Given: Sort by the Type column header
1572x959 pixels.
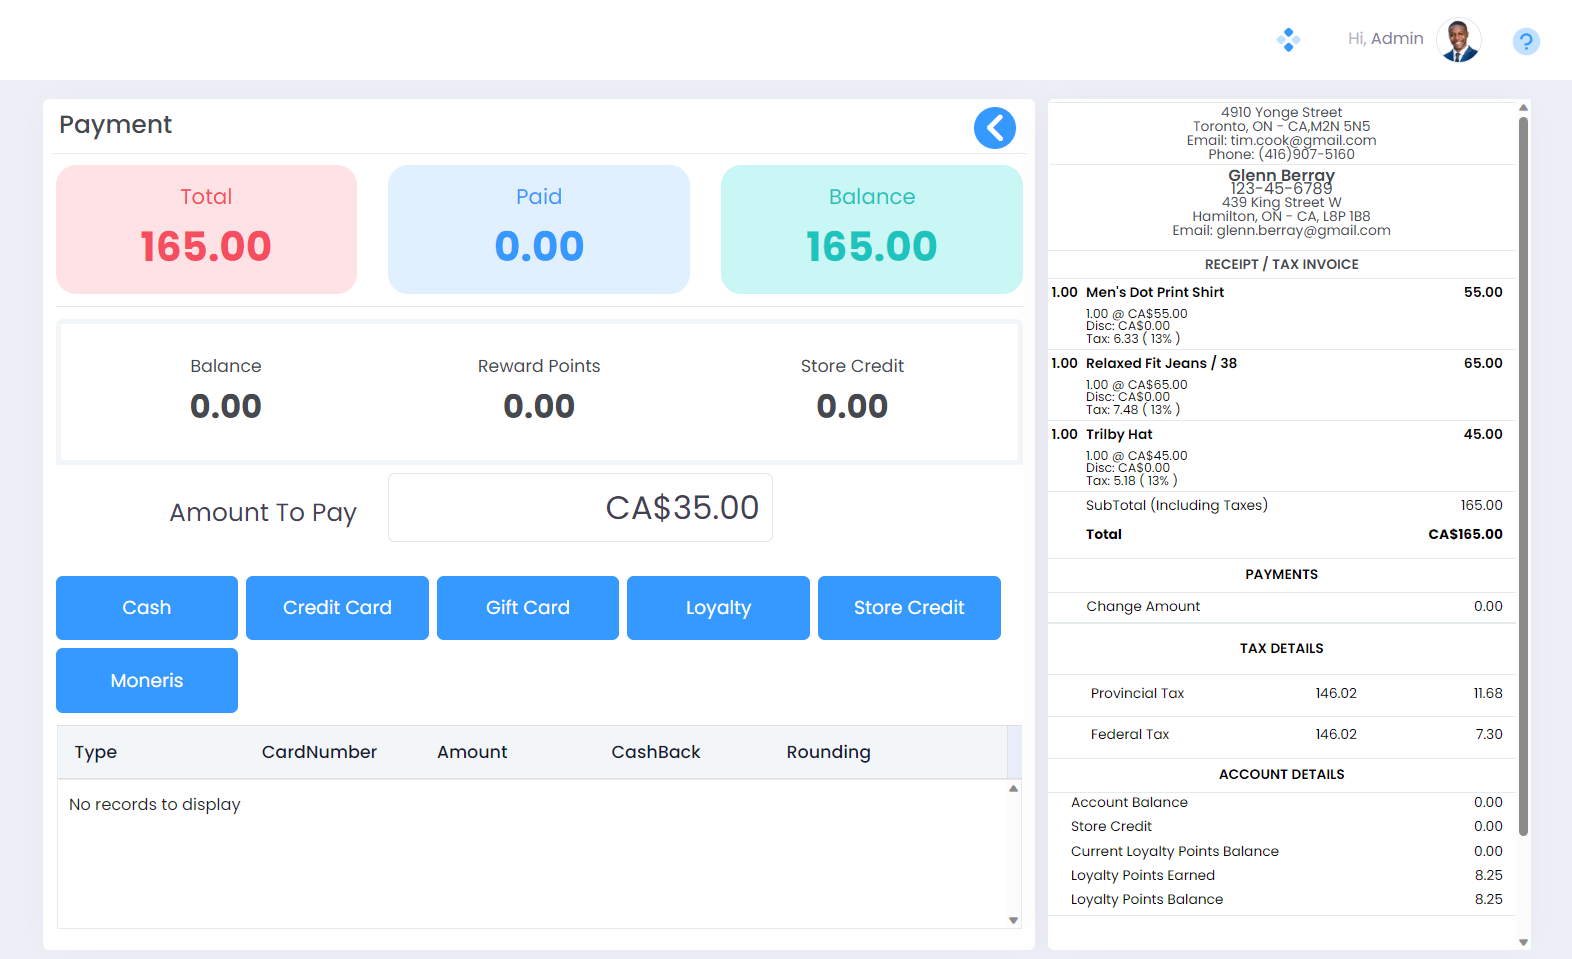Looking at the screenshot, I should coord(96,752).
